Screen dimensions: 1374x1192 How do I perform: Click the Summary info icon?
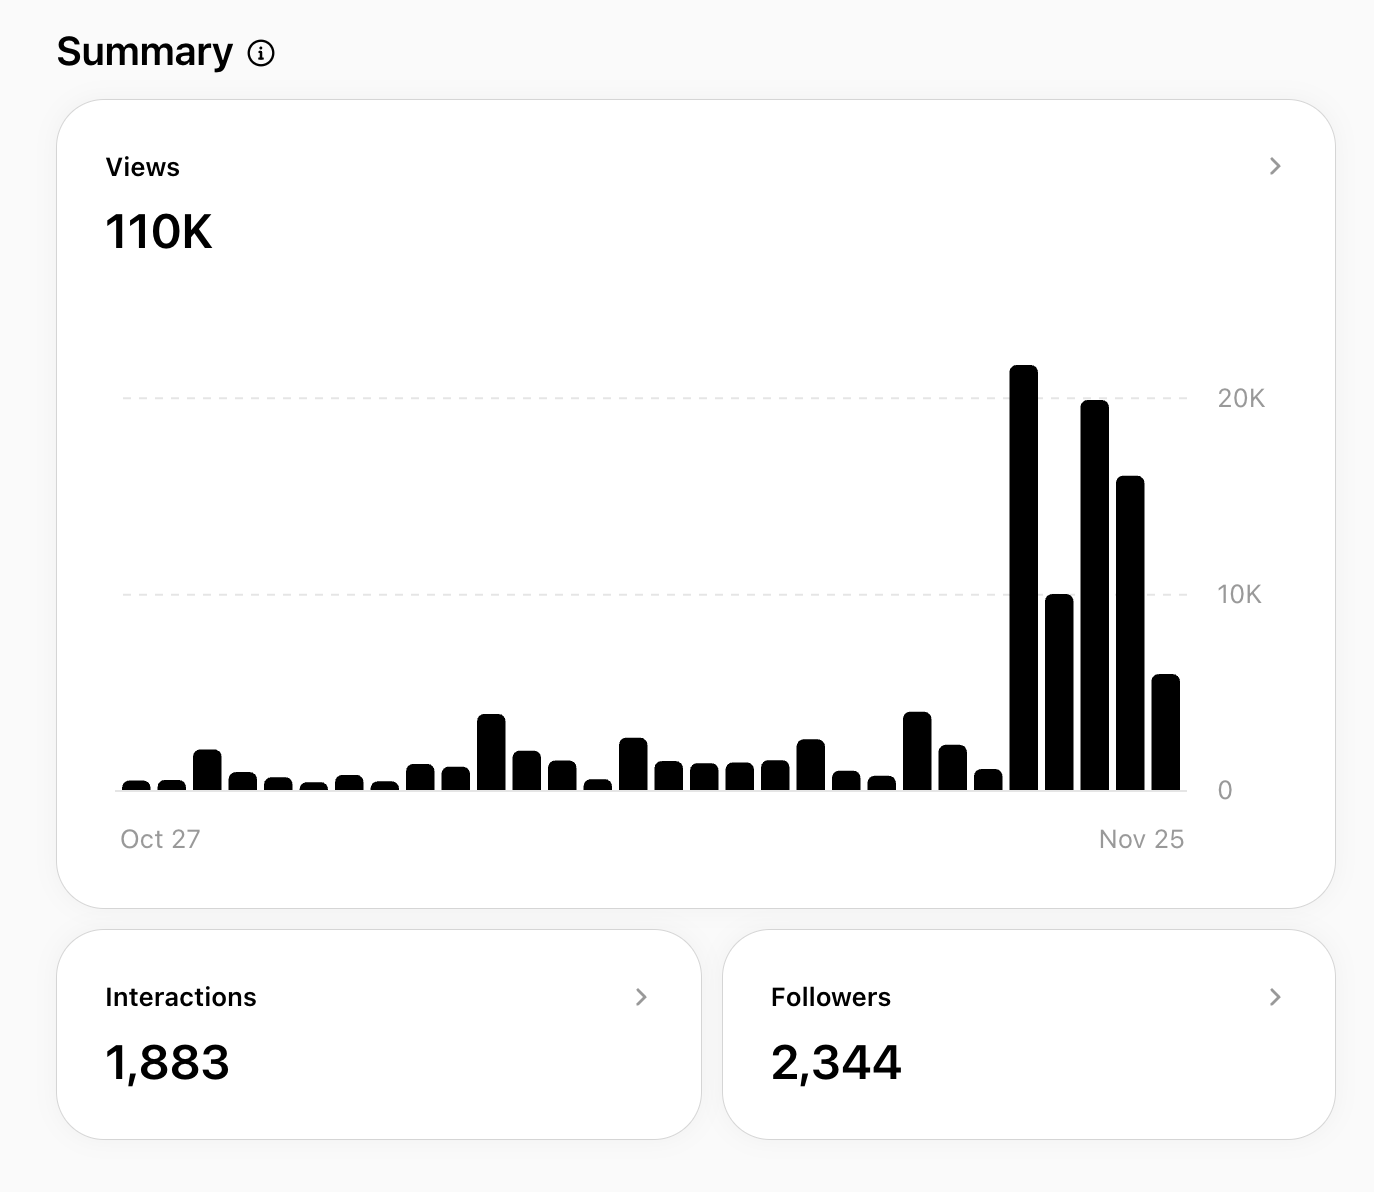[261, 53]
